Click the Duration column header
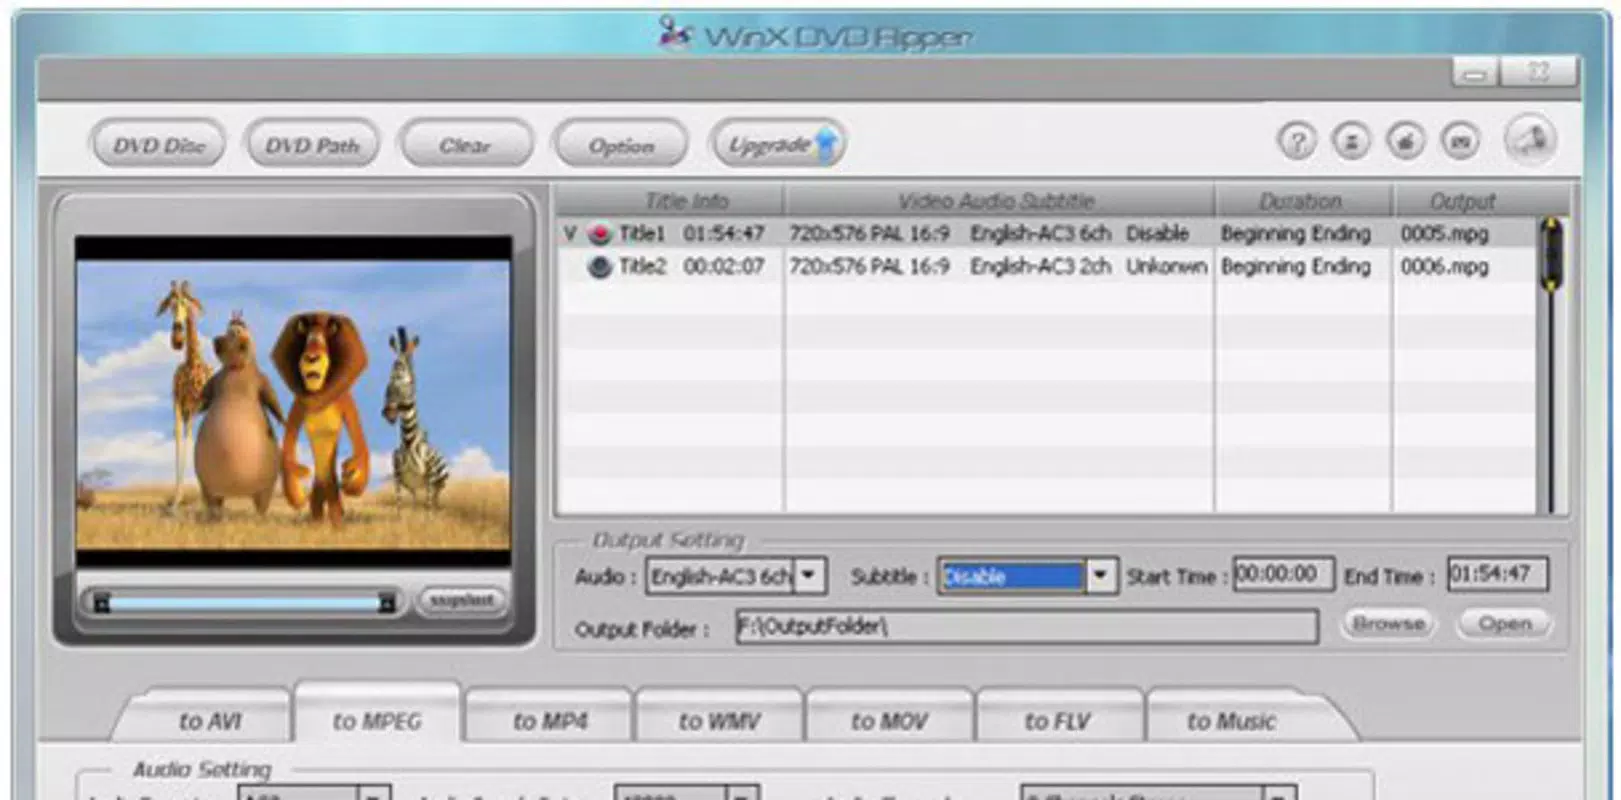The width and height of the screenshot is (1621, 800). [x=1301, y=201]
